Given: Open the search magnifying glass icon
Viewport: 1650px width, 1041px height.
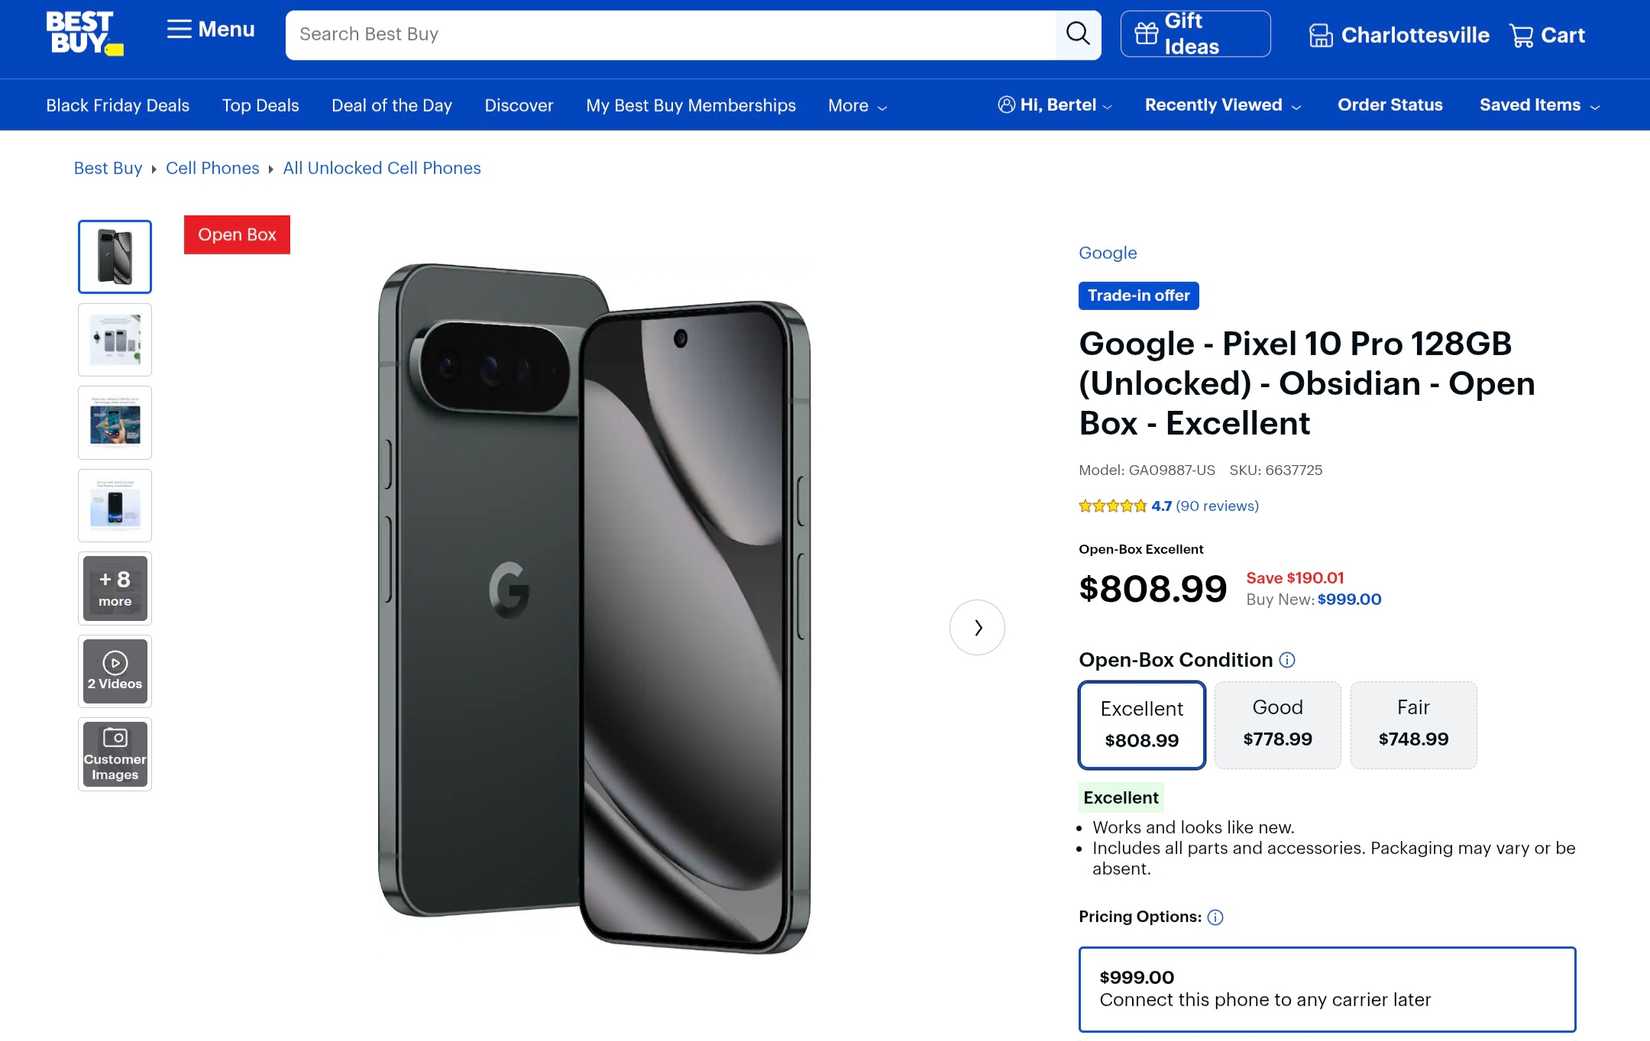Looking at the screenshot, I should coord(1077,33).
